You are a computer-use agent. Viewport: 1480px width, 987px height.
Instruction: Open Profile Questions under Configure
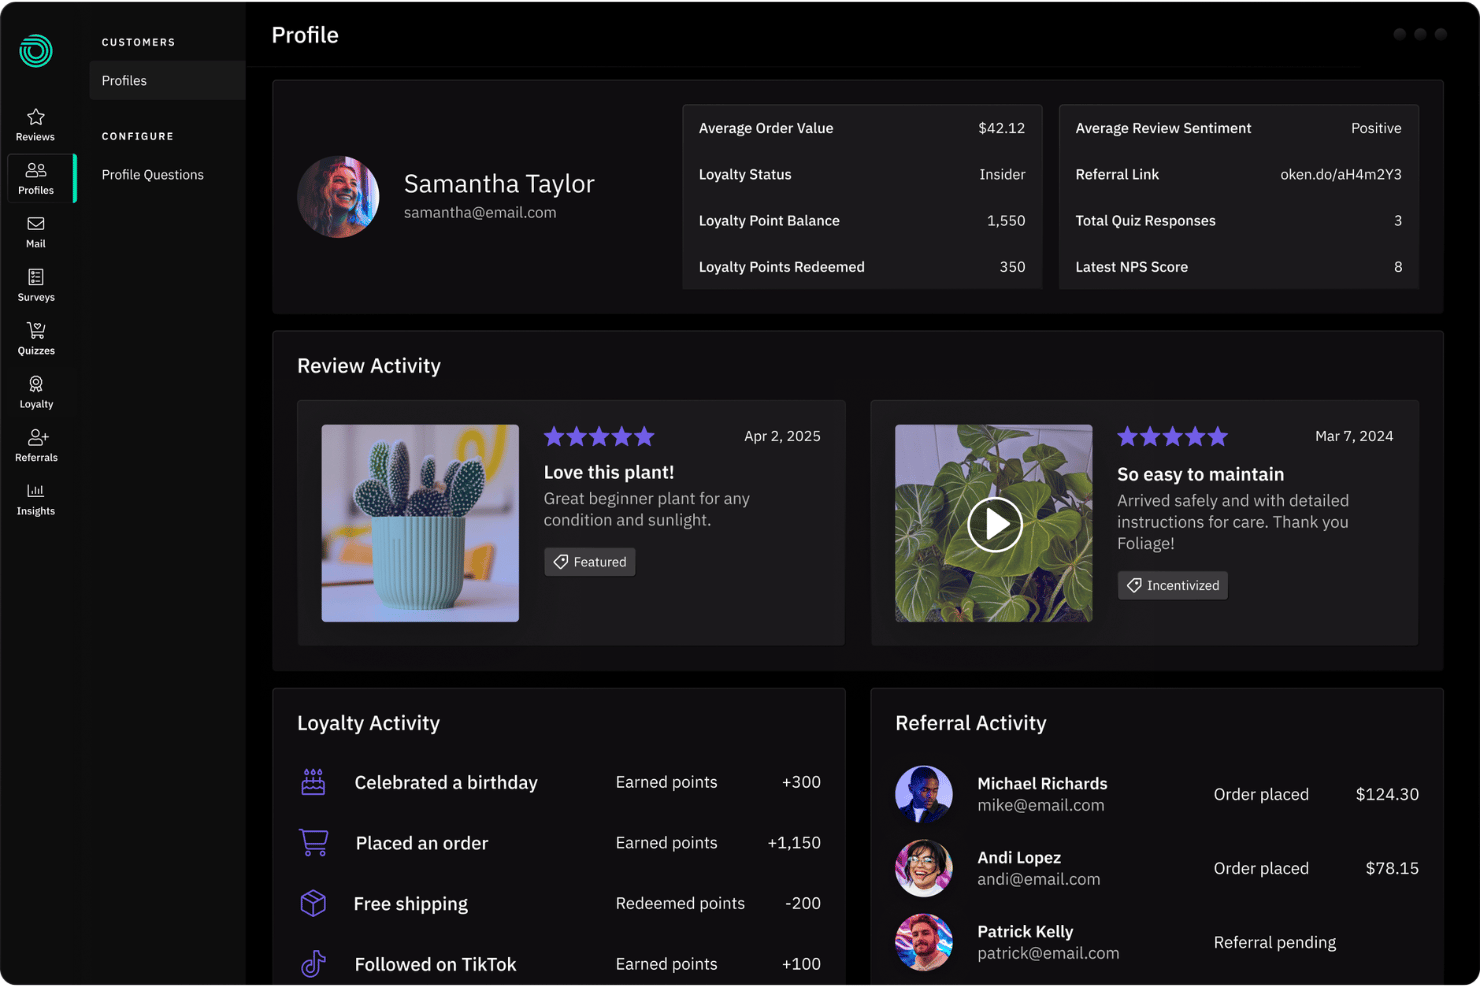tap(153, 174)
